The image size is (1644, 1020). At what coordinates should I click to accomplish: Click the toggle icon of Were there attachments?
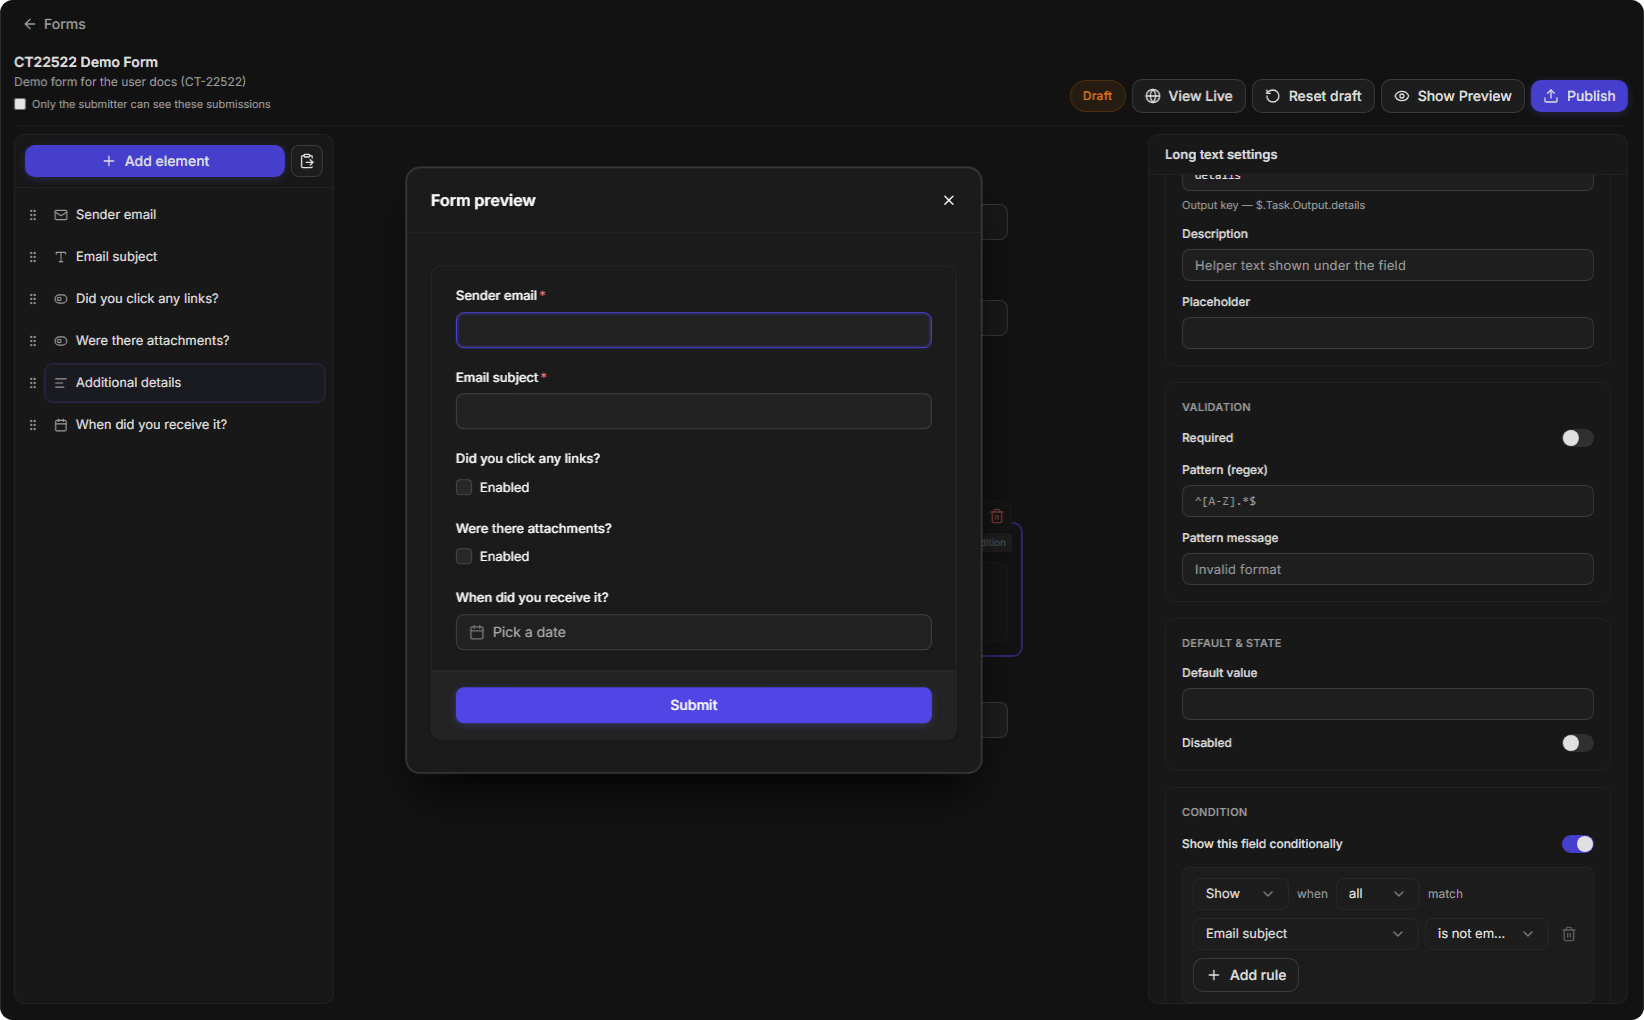(61, 341)
